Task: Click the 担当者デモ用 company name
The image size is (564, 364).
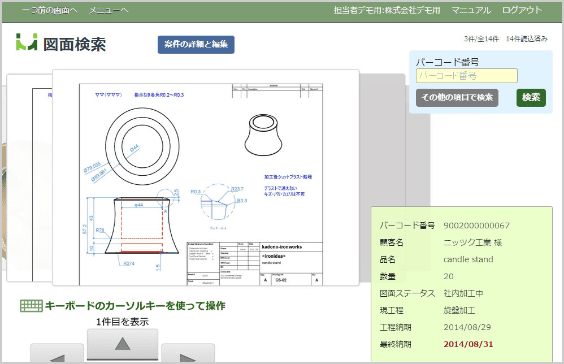Action: pyautogui.click(x=387, y=10)
